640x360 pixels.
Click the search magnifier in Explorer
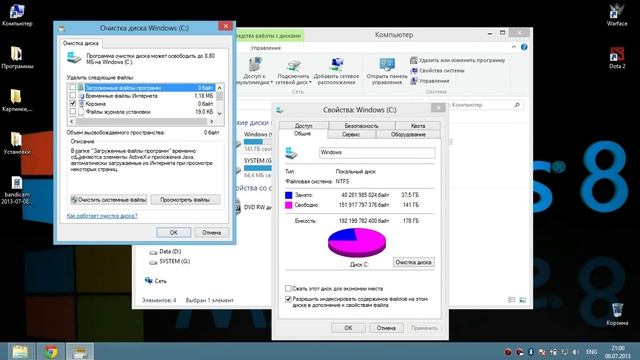coord(517,105)
